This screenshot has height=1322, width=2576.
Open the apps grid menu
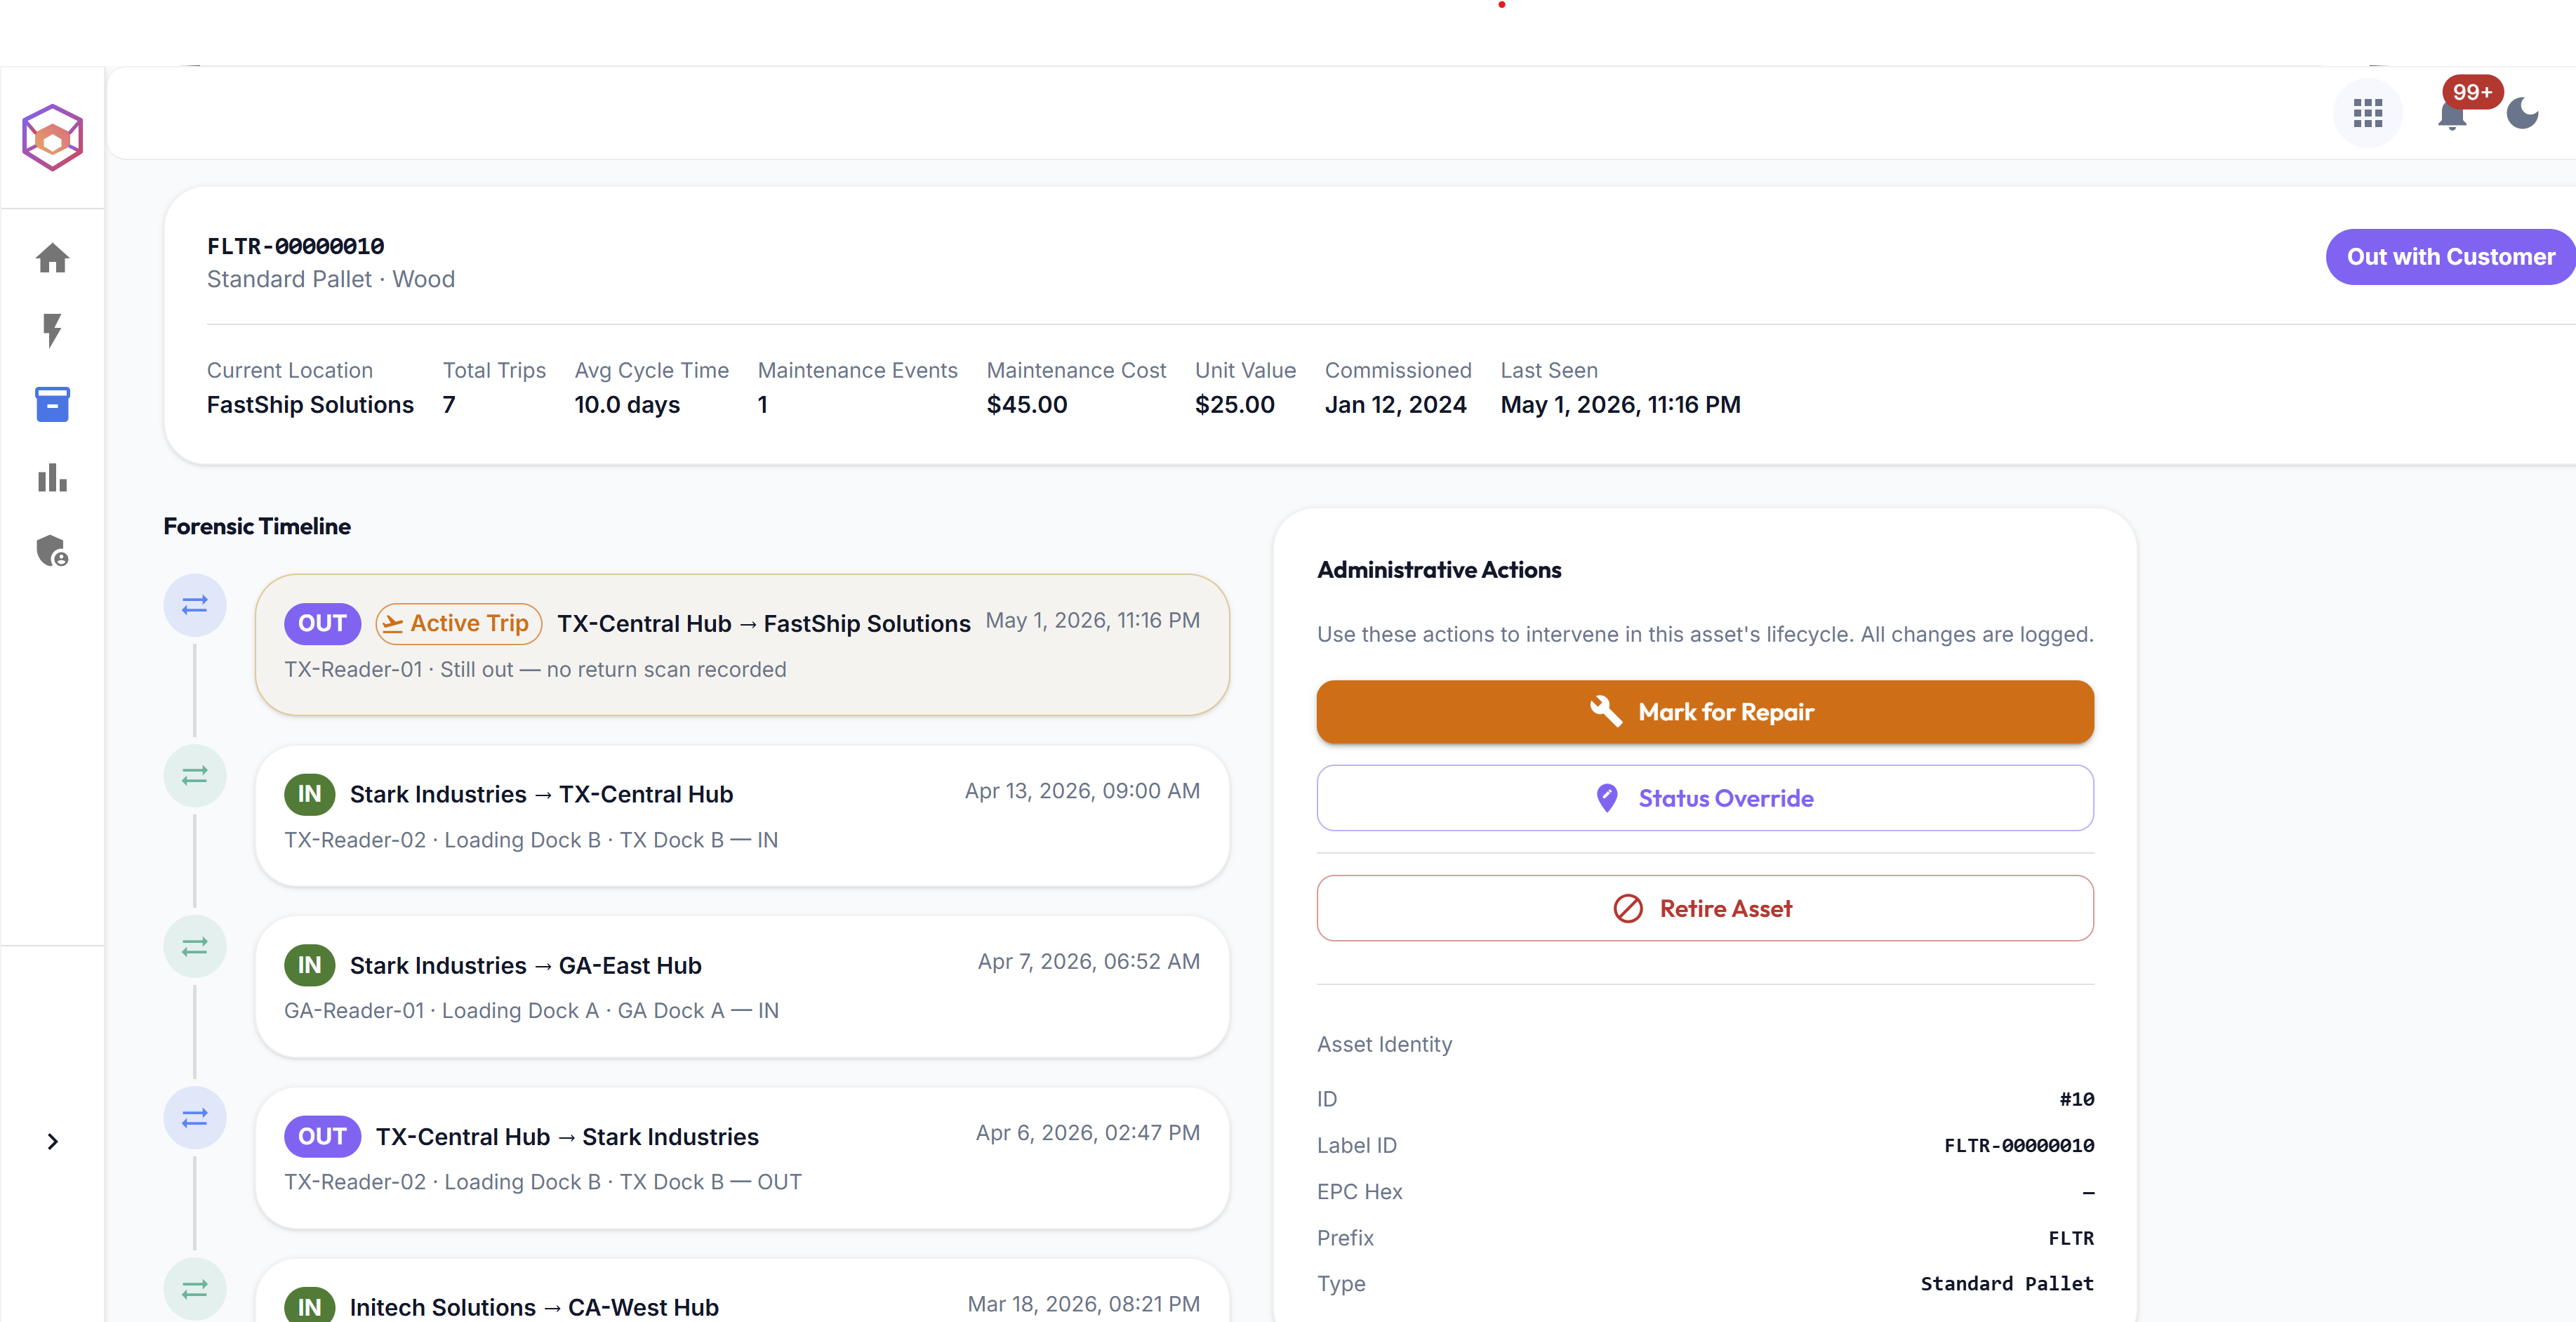coord(2367,113)
